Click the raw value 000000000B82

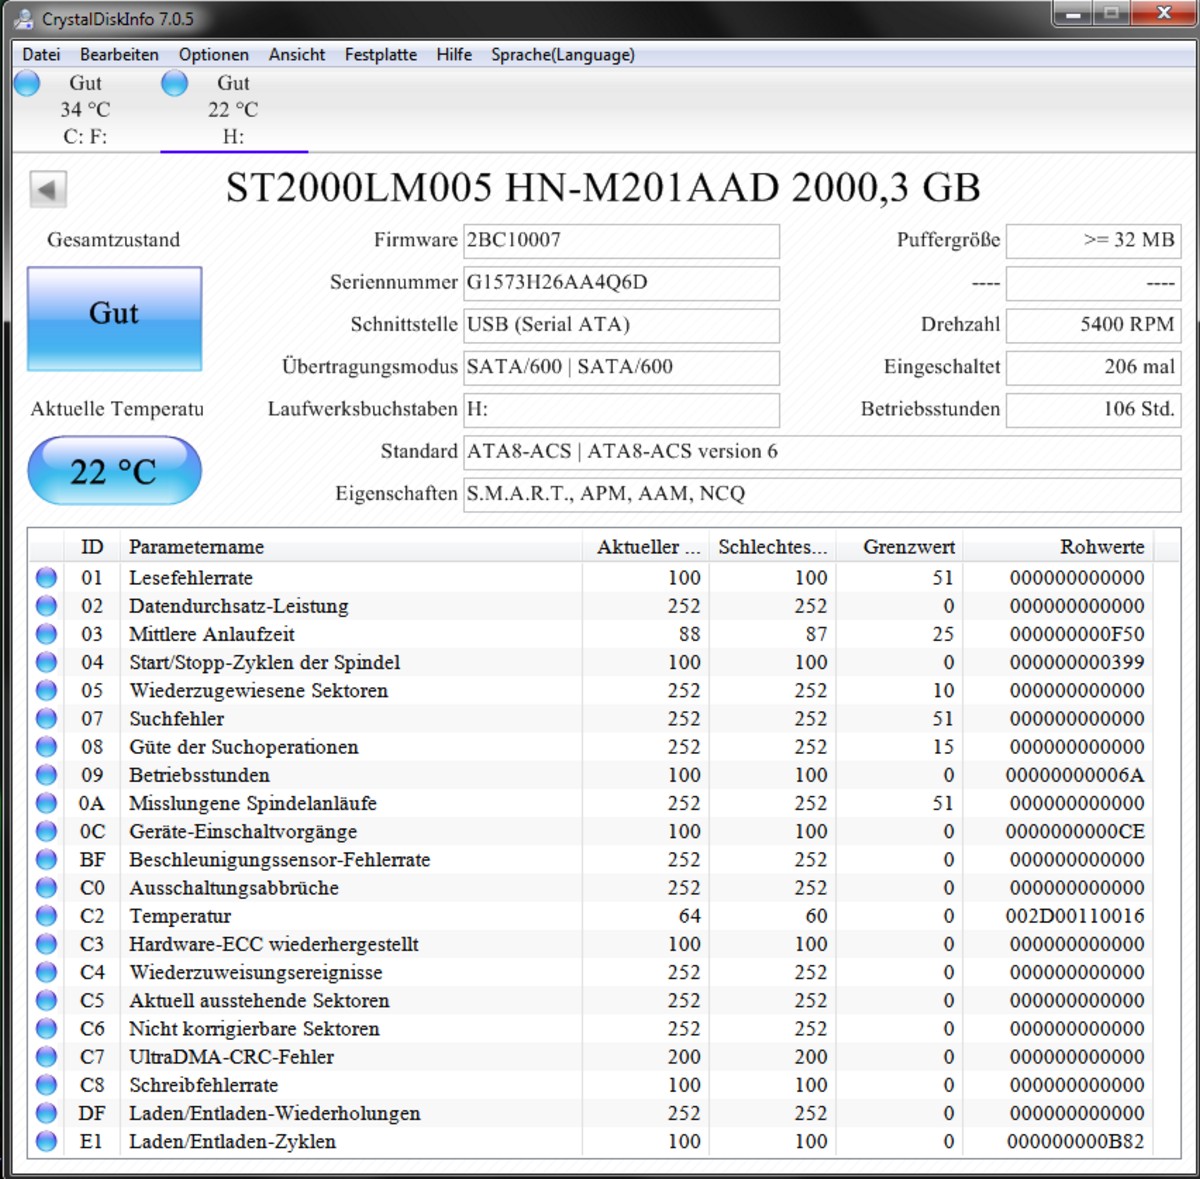[1075, 1142]
